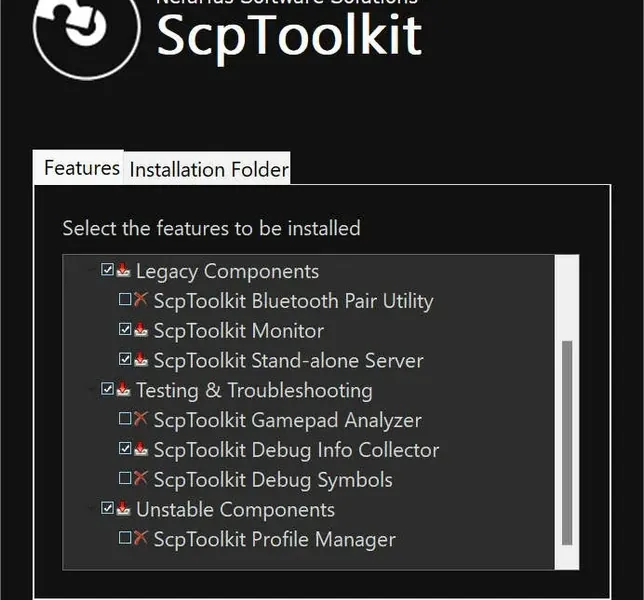The image size is (644, 600).
Task: Click the feature list scrollbar thumb
Action: click(x=567, y=443)
